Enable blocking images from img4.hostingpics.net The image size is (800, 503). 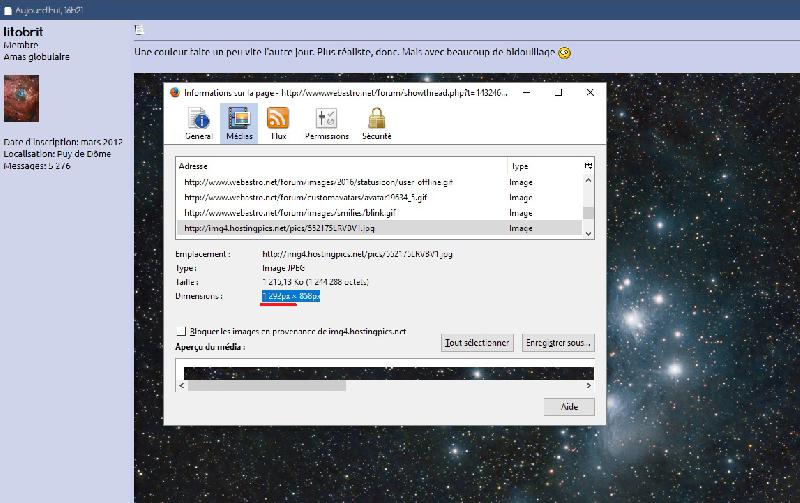[x=181, y=332]
